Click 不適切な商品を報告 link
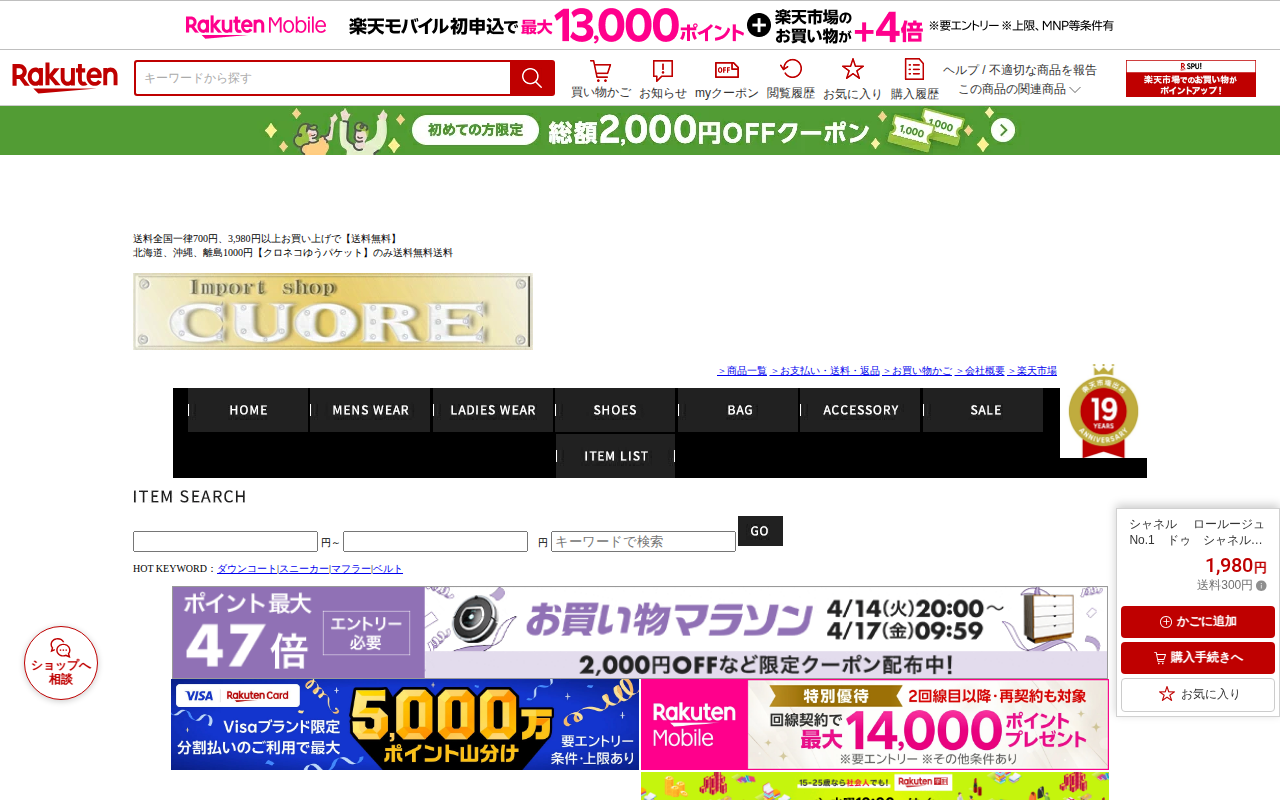1280x800 pixels. coord(1043,70)
